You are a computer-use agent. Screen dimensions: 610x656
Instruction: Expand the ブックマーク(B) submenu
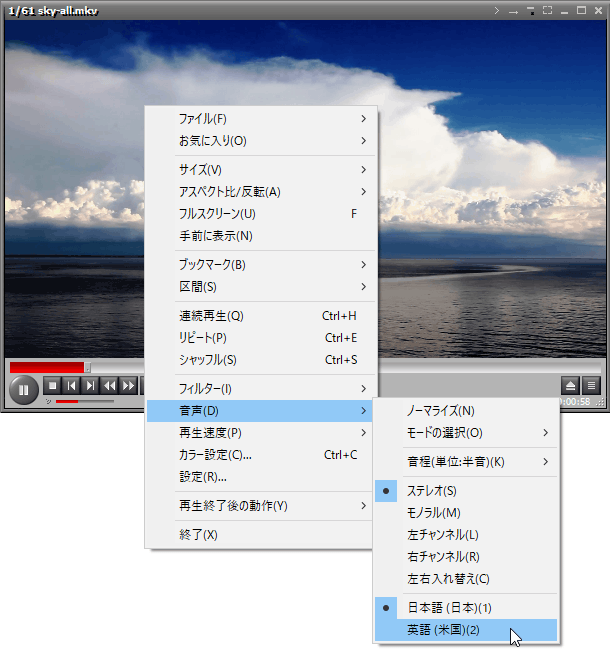coord(261,265)
